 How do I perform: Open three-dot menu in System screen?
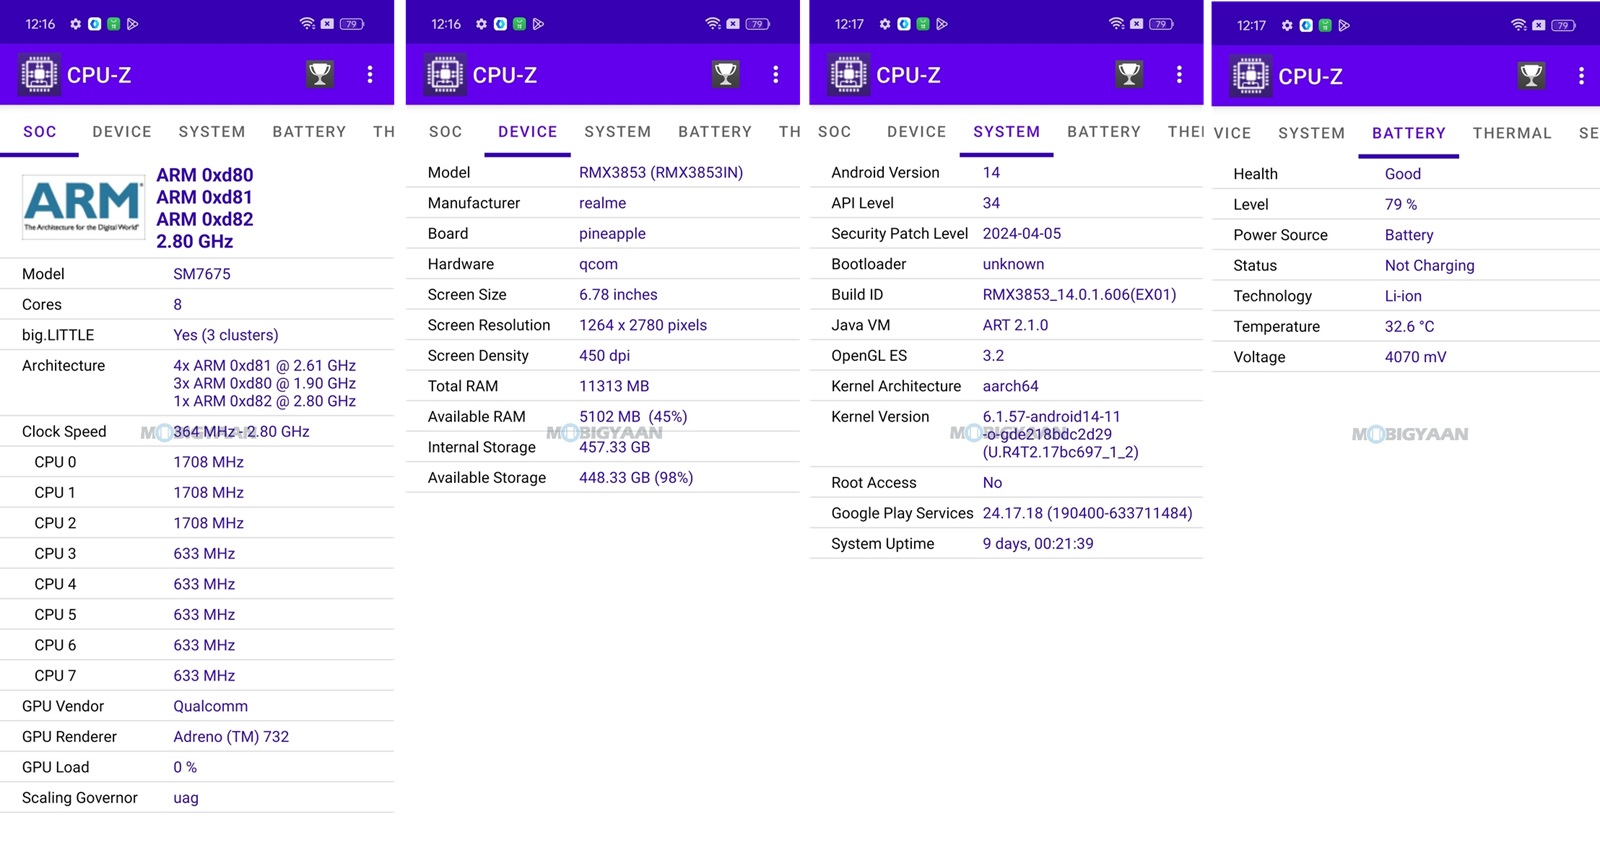1180,74
